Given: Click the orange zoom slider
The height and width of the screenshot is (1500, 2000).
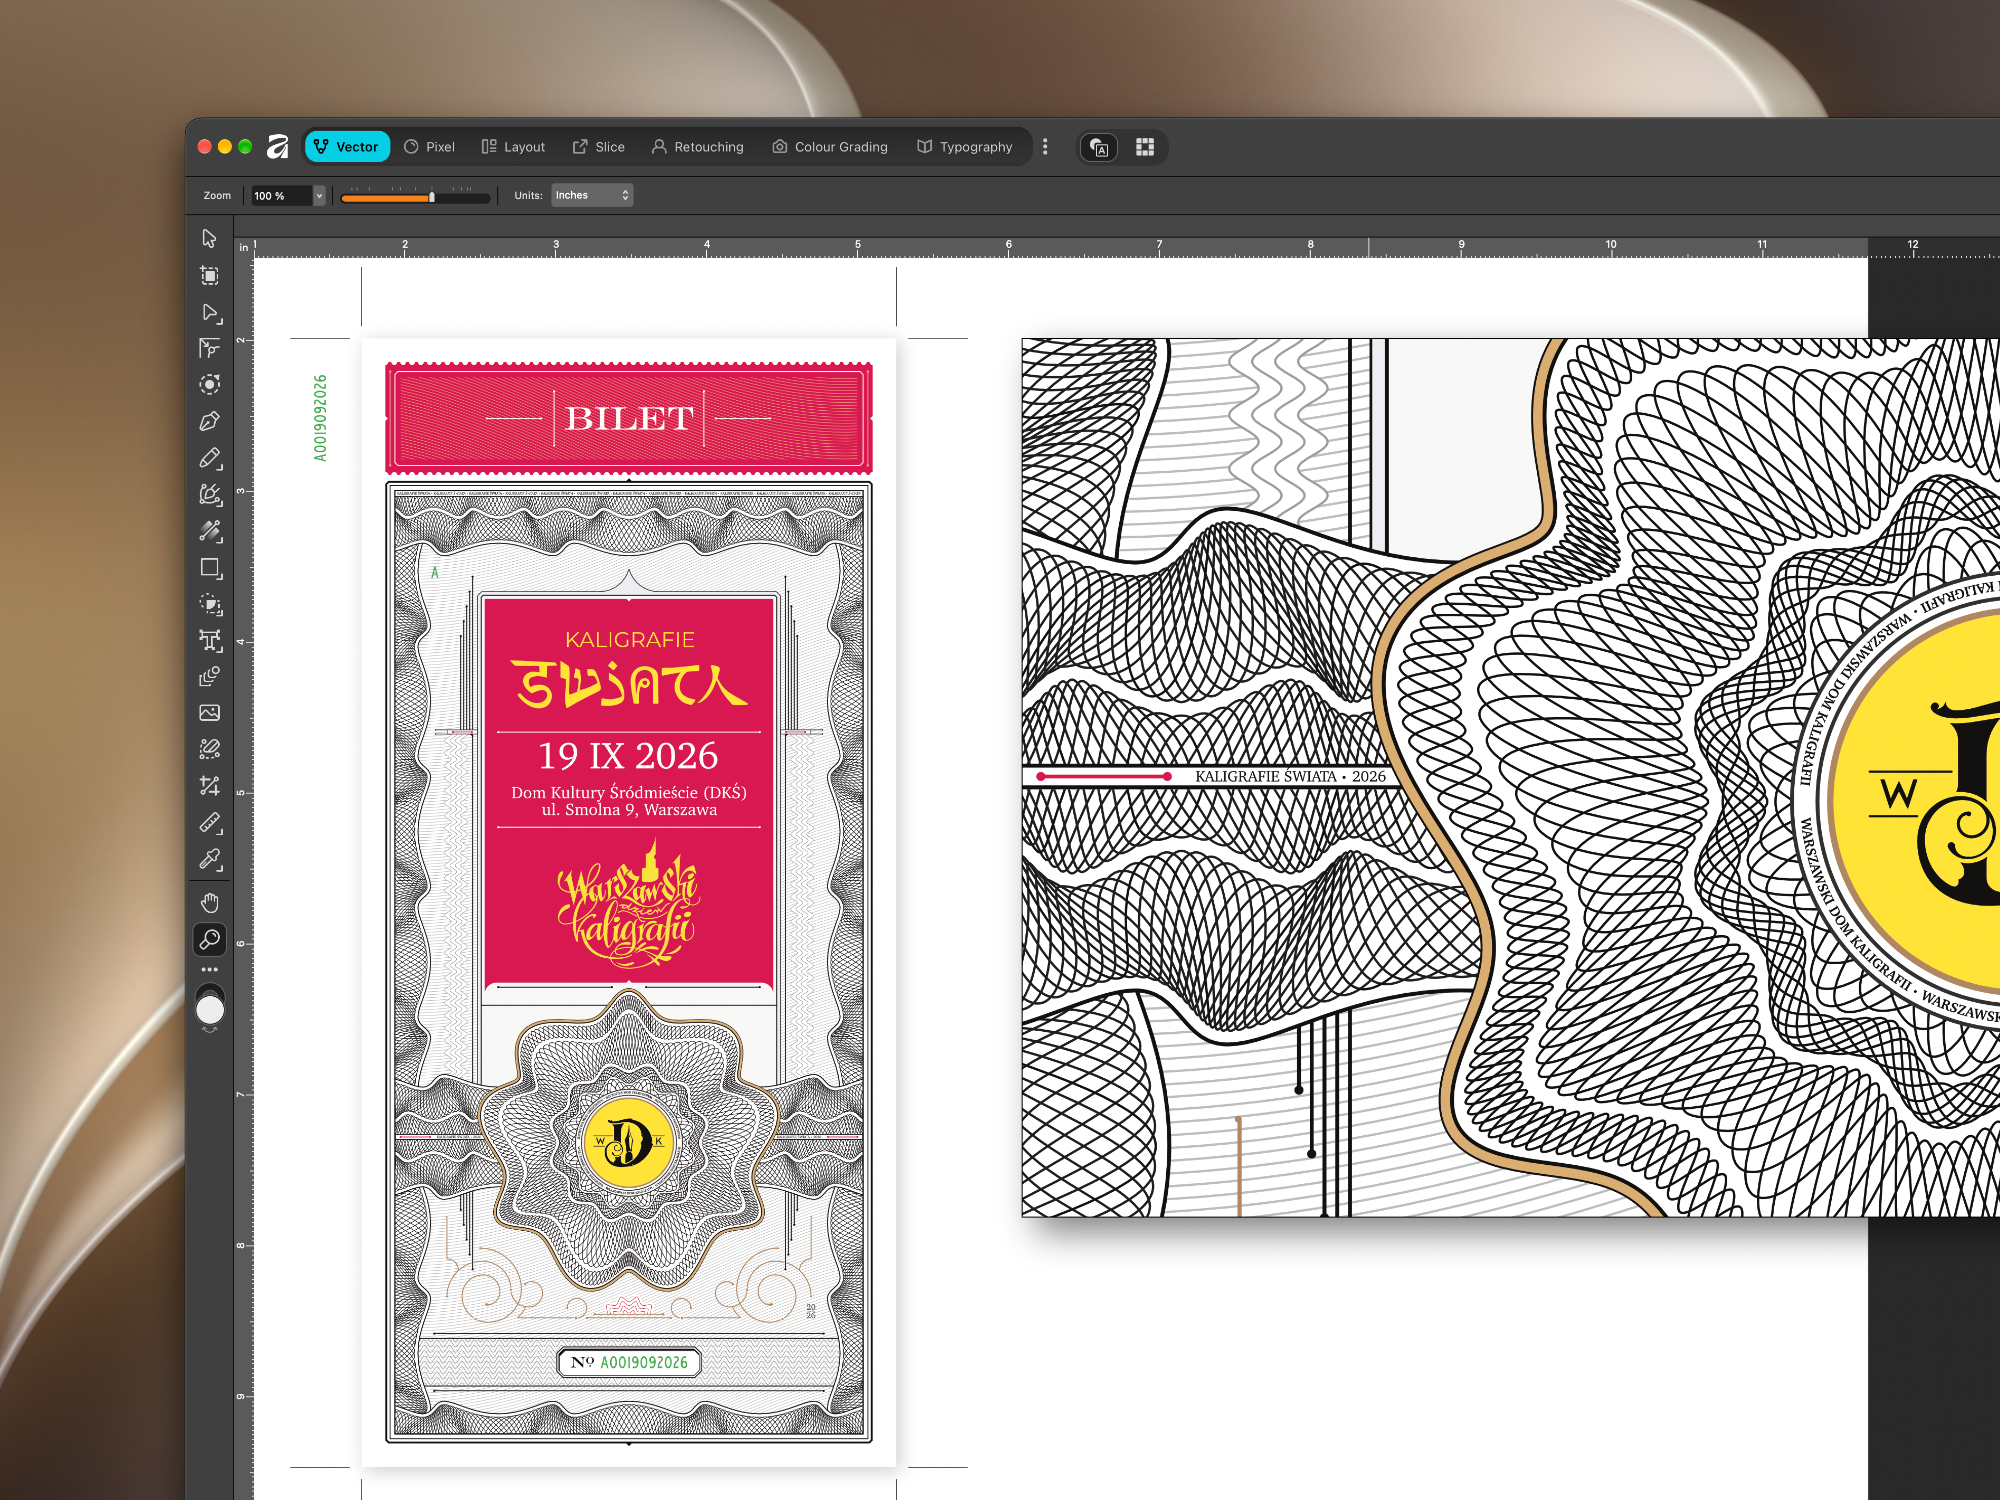Looking at the screenshot, I should (x=415, y=197).
